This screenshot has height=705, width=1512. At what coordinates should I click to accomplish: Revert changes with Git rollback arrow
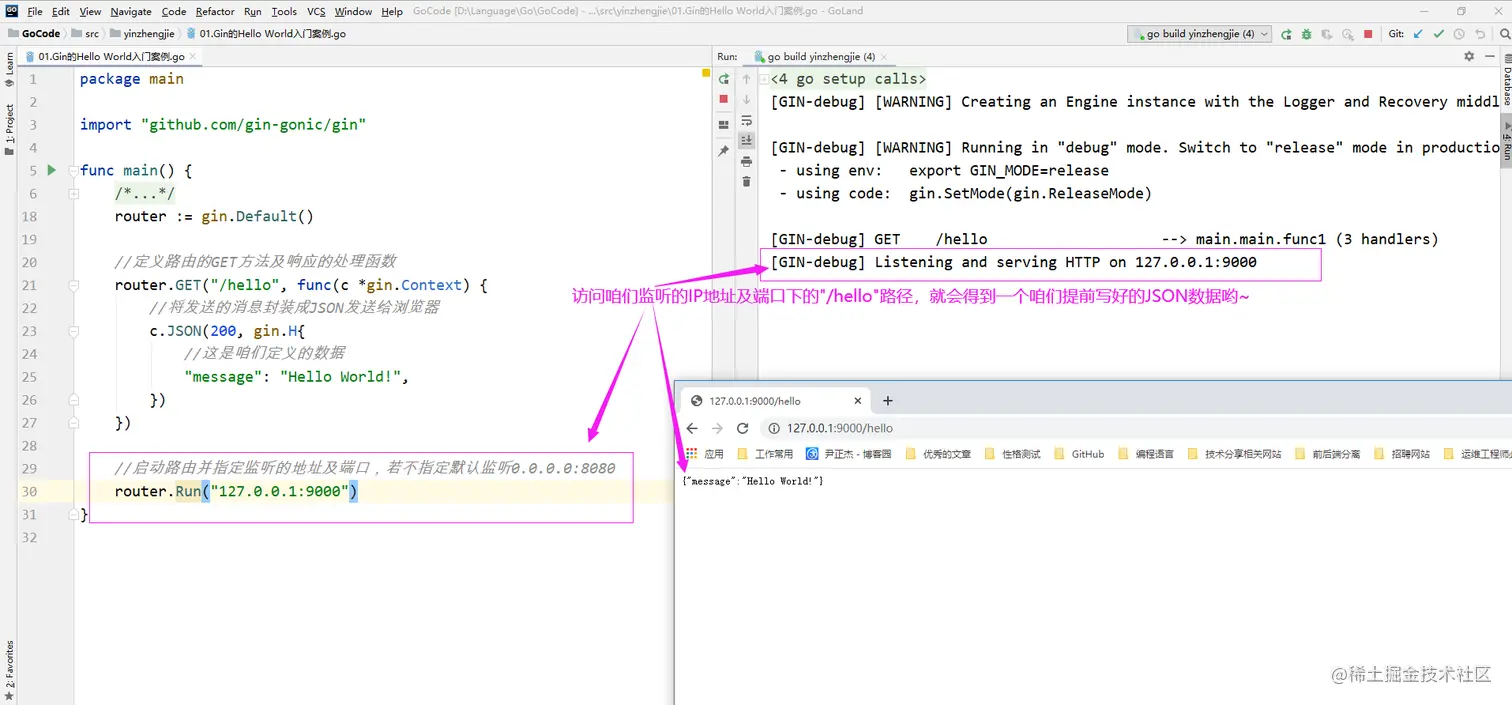1480,34
